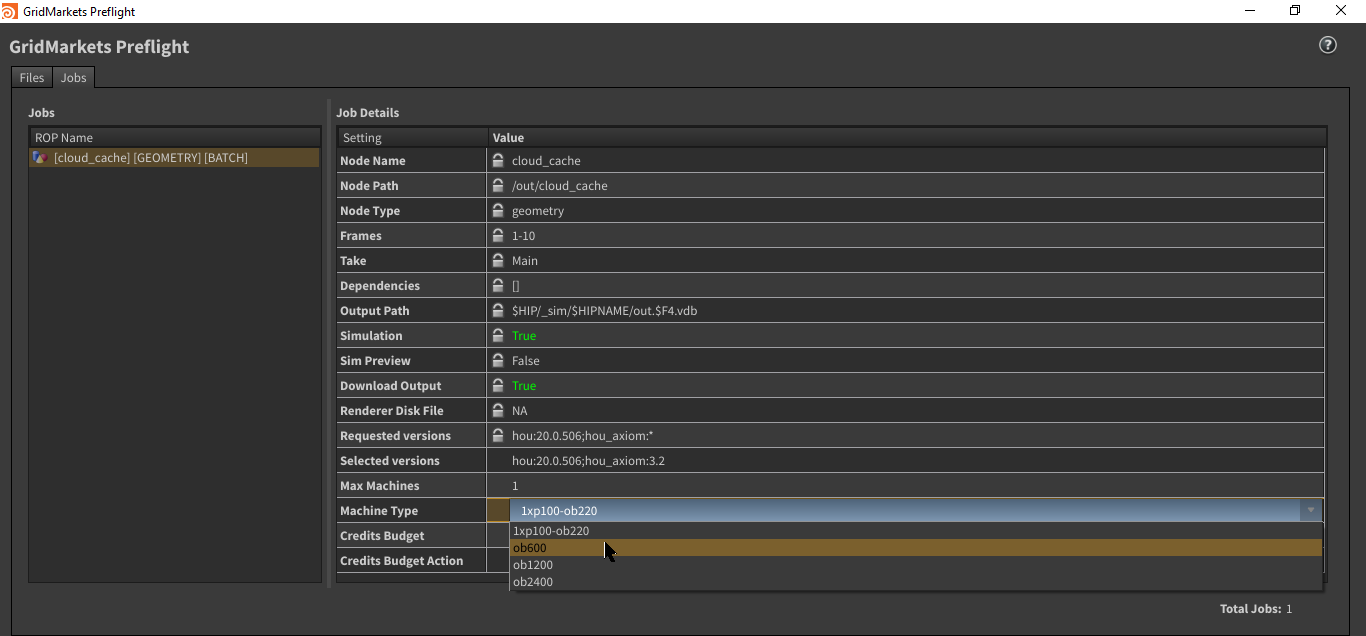Click the help question mark icon
The image size is (1366, 636).
[x=1328, y=45]
